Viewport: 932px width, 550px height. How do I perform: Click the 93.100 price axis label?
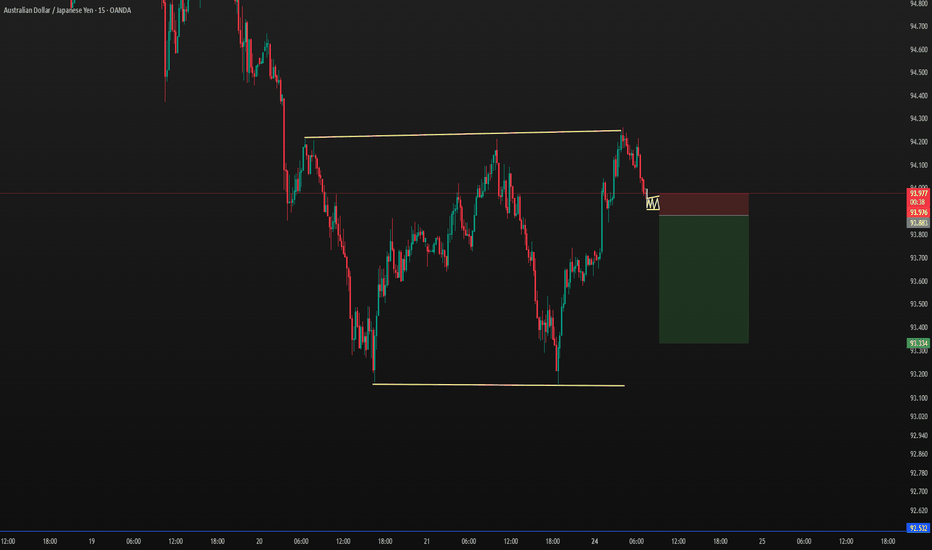click(x=918, y=398)
